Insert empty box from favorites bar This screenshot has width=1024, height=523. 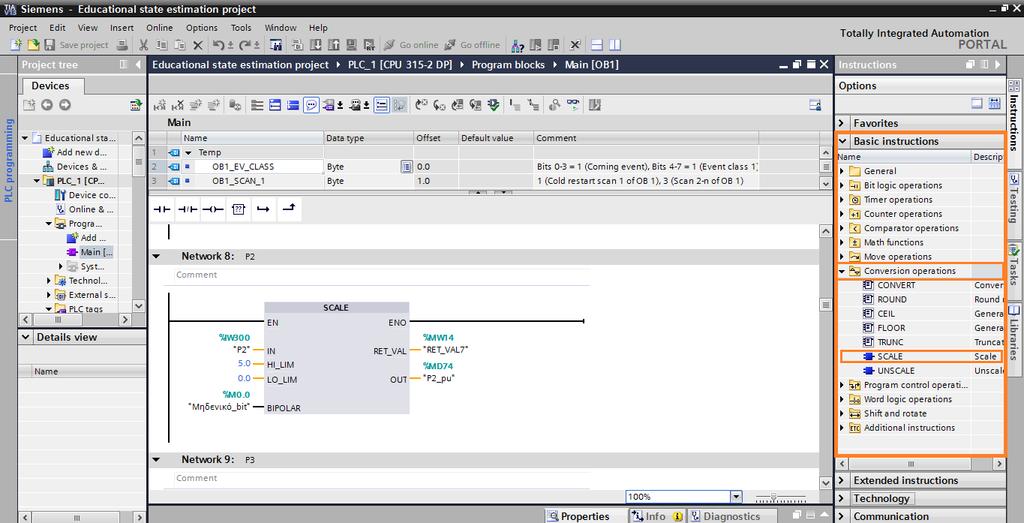[x=238, y=210]
